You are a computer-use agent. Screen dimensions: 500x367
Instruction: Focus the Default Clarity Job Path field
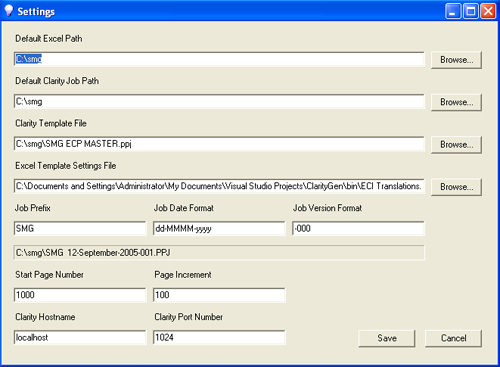point(219,101)
